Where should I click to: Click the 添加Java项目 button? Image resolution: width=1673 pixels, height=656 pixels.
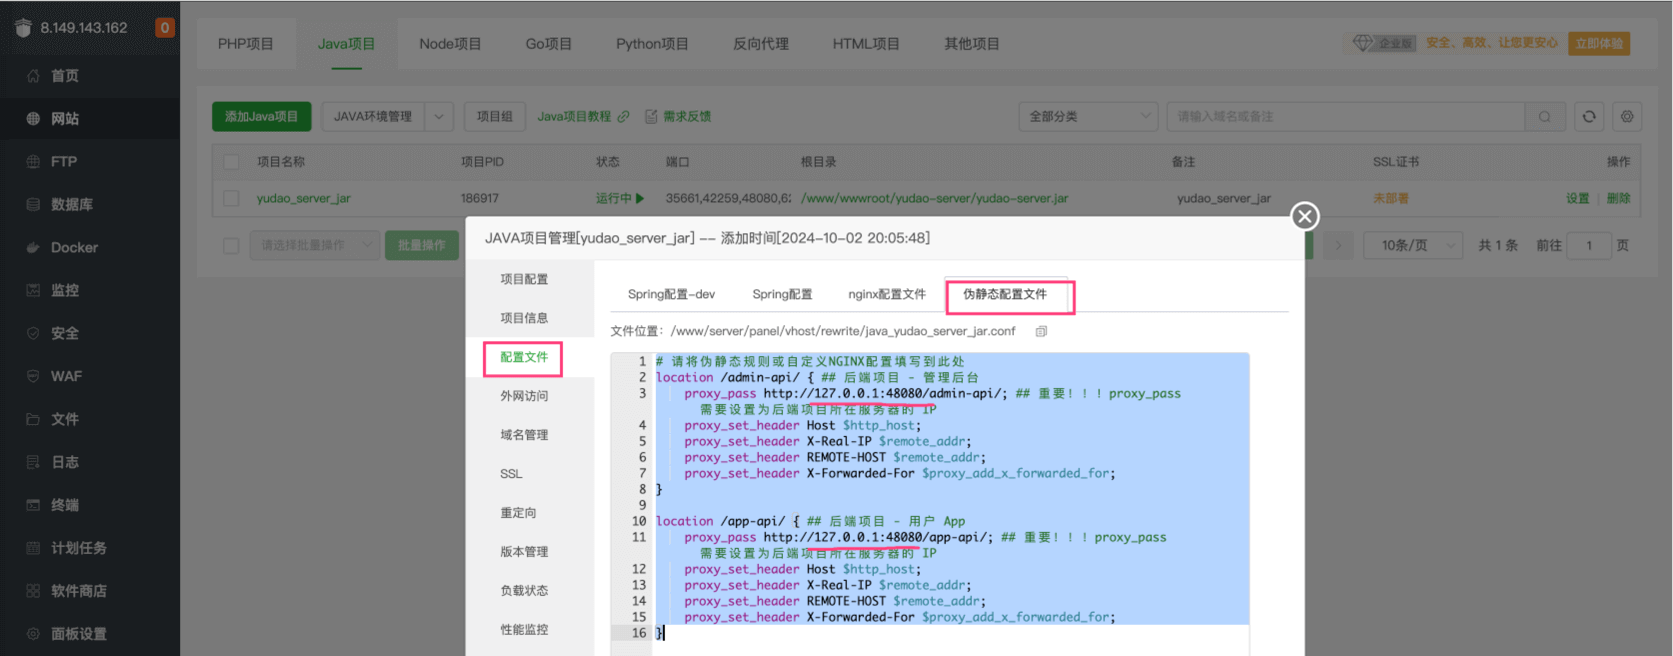[261, 117]
